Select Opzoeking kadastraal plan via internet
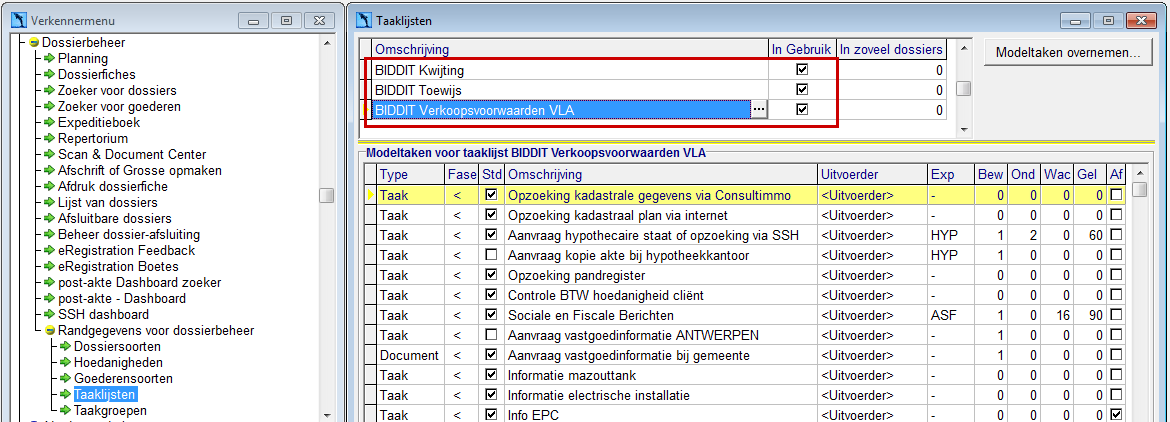1170x422 pixels. pyautogui.click(x=660, y=215)
